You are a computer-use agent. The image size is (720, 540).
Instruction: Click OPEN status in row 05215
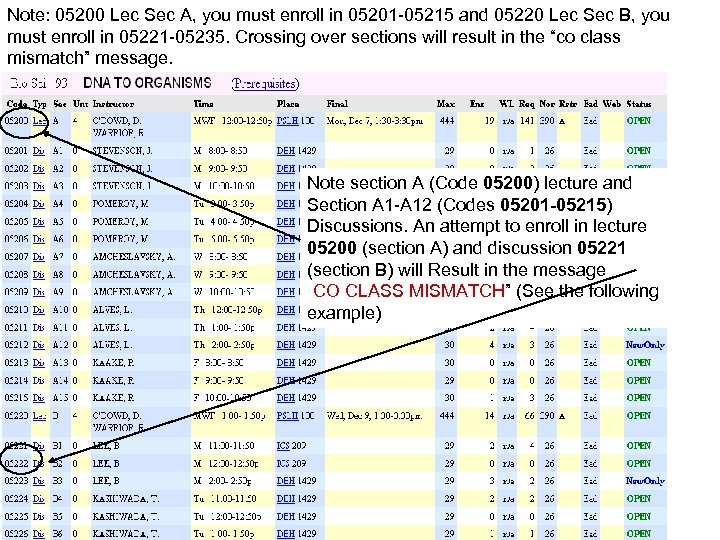coord(639,398)
